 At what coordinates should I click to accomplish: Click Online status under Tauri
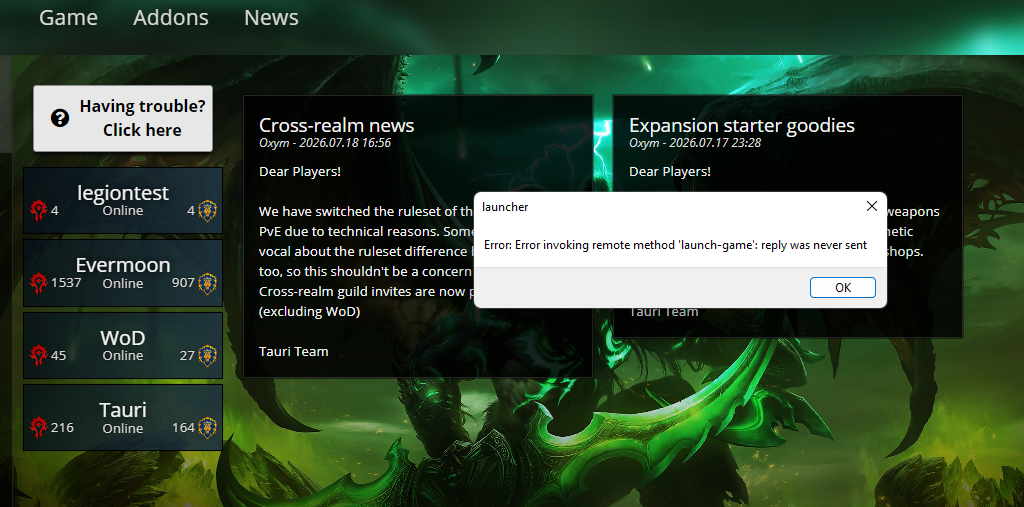(x=123, y=429)
